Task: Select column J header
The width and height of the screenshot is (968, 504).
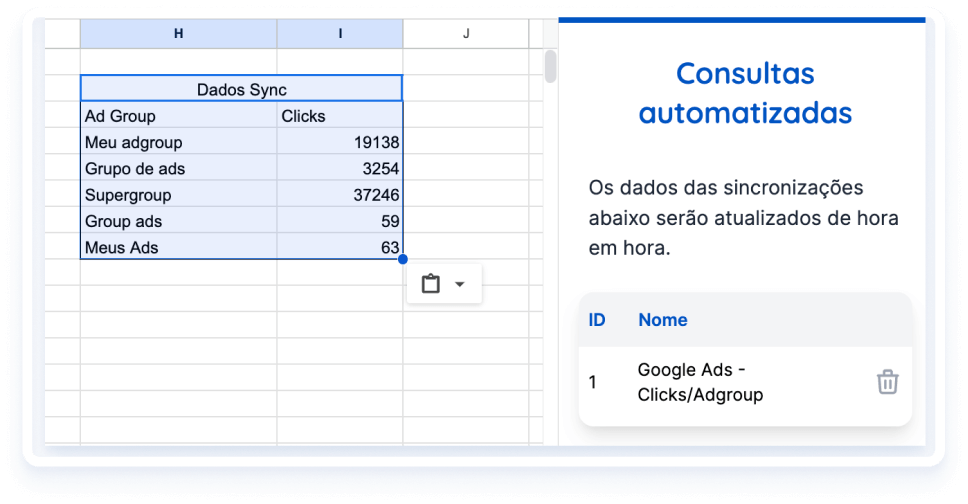Action: coord(466,34)
